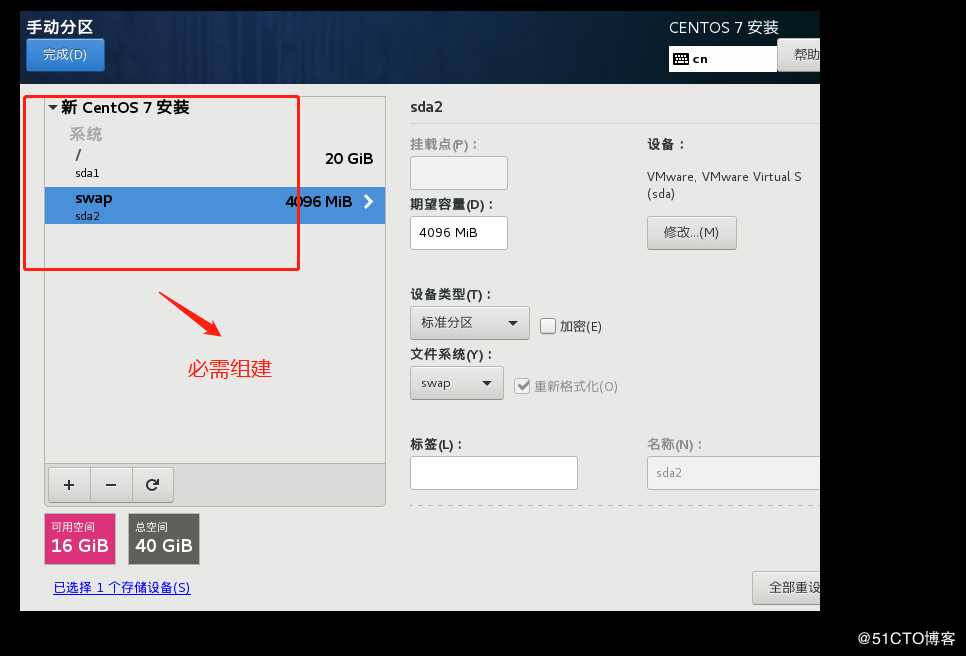Click the 名称(N) field showing sda2

pyautogui.click(x=733, y=473)
